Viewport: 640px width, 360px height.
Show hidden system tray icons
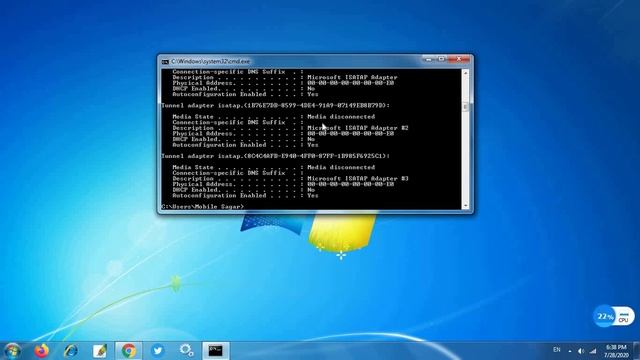[570, 351]
